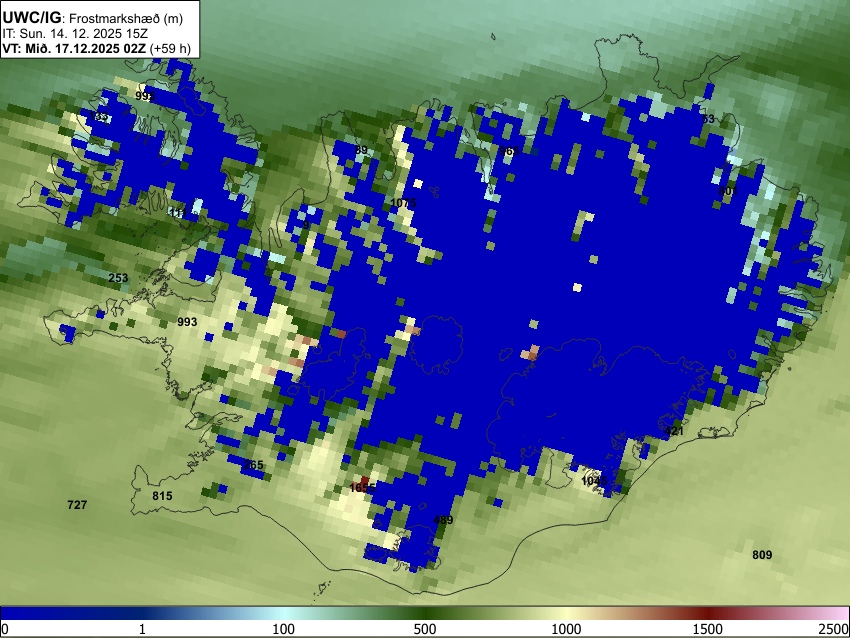Click the single-digit 9 map label

click(306, 225)
